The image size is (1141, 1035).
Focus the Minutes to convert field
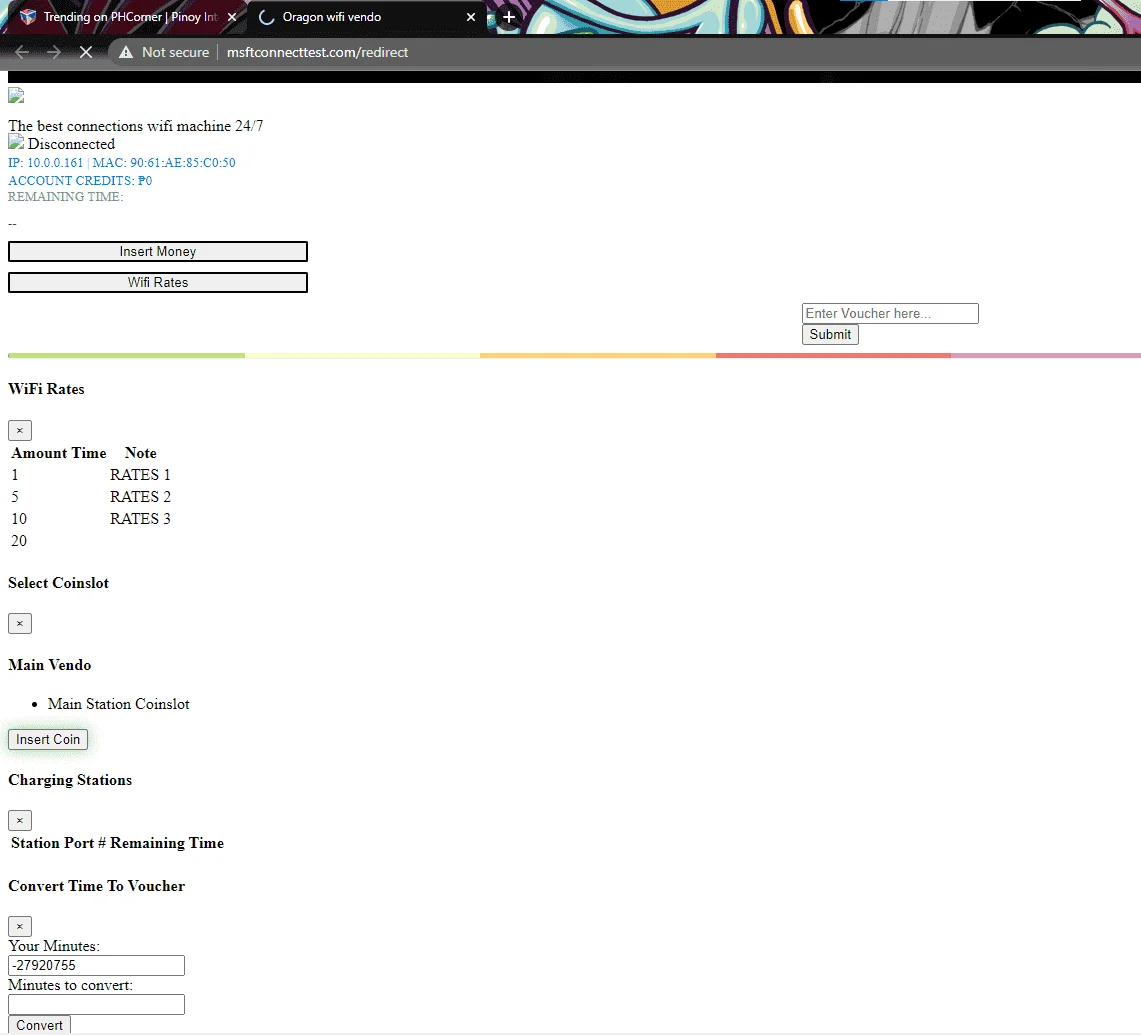point(96,1004)
